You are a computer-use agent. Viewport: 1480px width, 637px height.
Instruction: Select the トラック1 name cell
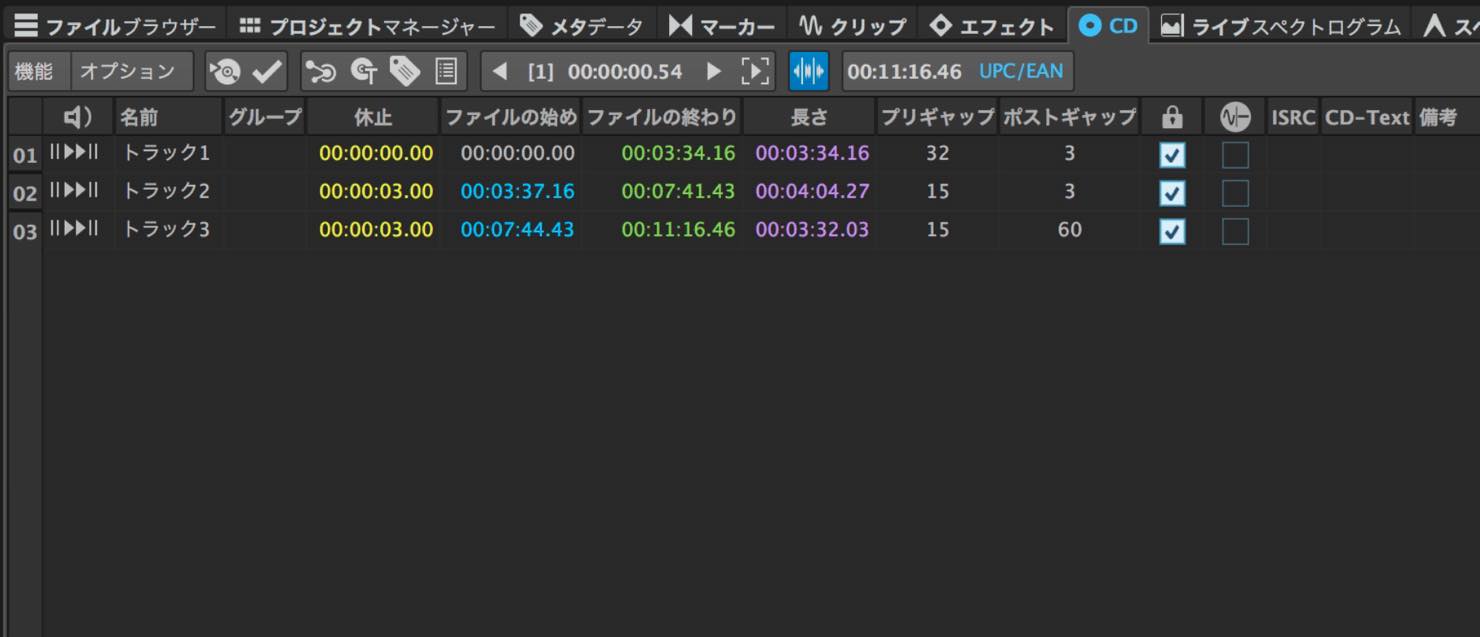(166, 153)
